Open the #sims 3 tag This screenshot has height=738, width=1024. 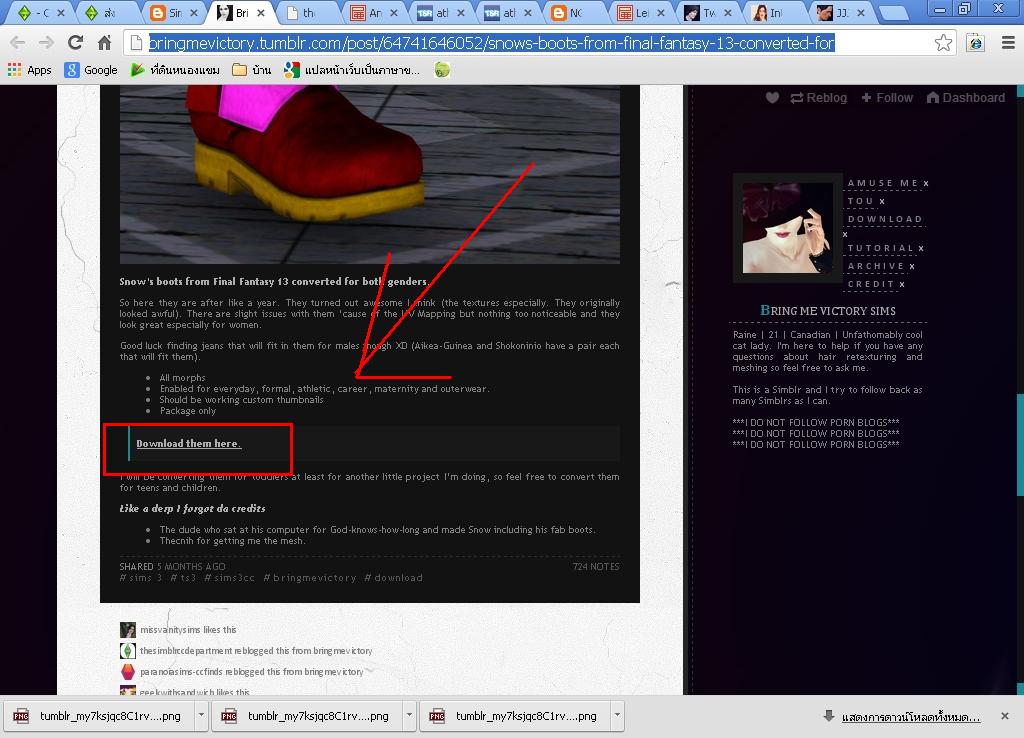pyautogui.click(x=140, y=578)
